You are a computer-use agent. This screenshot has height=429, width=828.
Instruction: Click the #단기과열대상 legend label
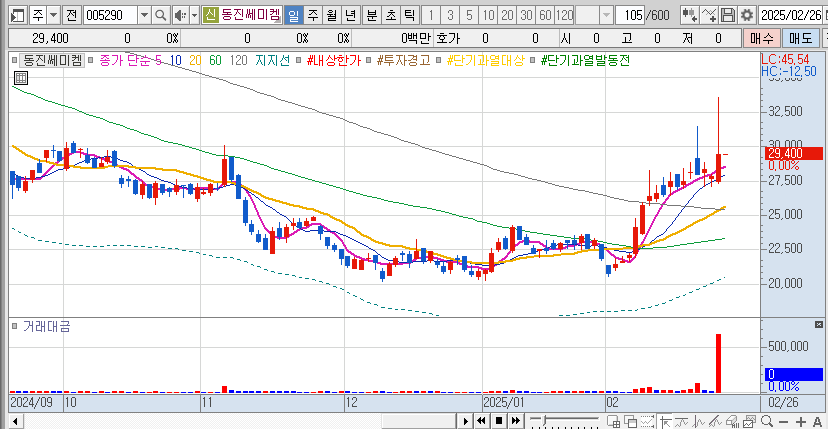coord(485,61)
